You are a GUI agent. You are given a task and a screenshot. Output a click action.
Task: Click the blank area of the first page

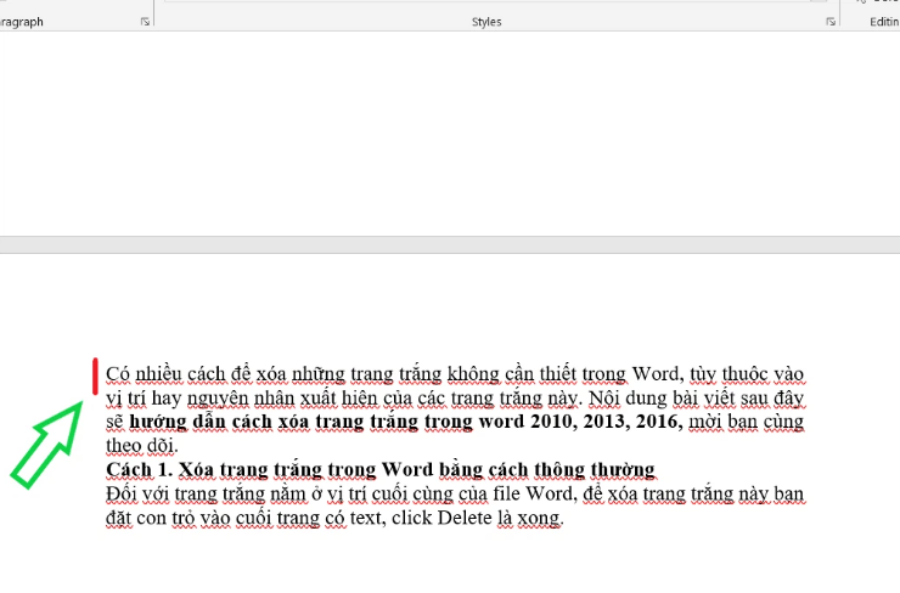450,130
